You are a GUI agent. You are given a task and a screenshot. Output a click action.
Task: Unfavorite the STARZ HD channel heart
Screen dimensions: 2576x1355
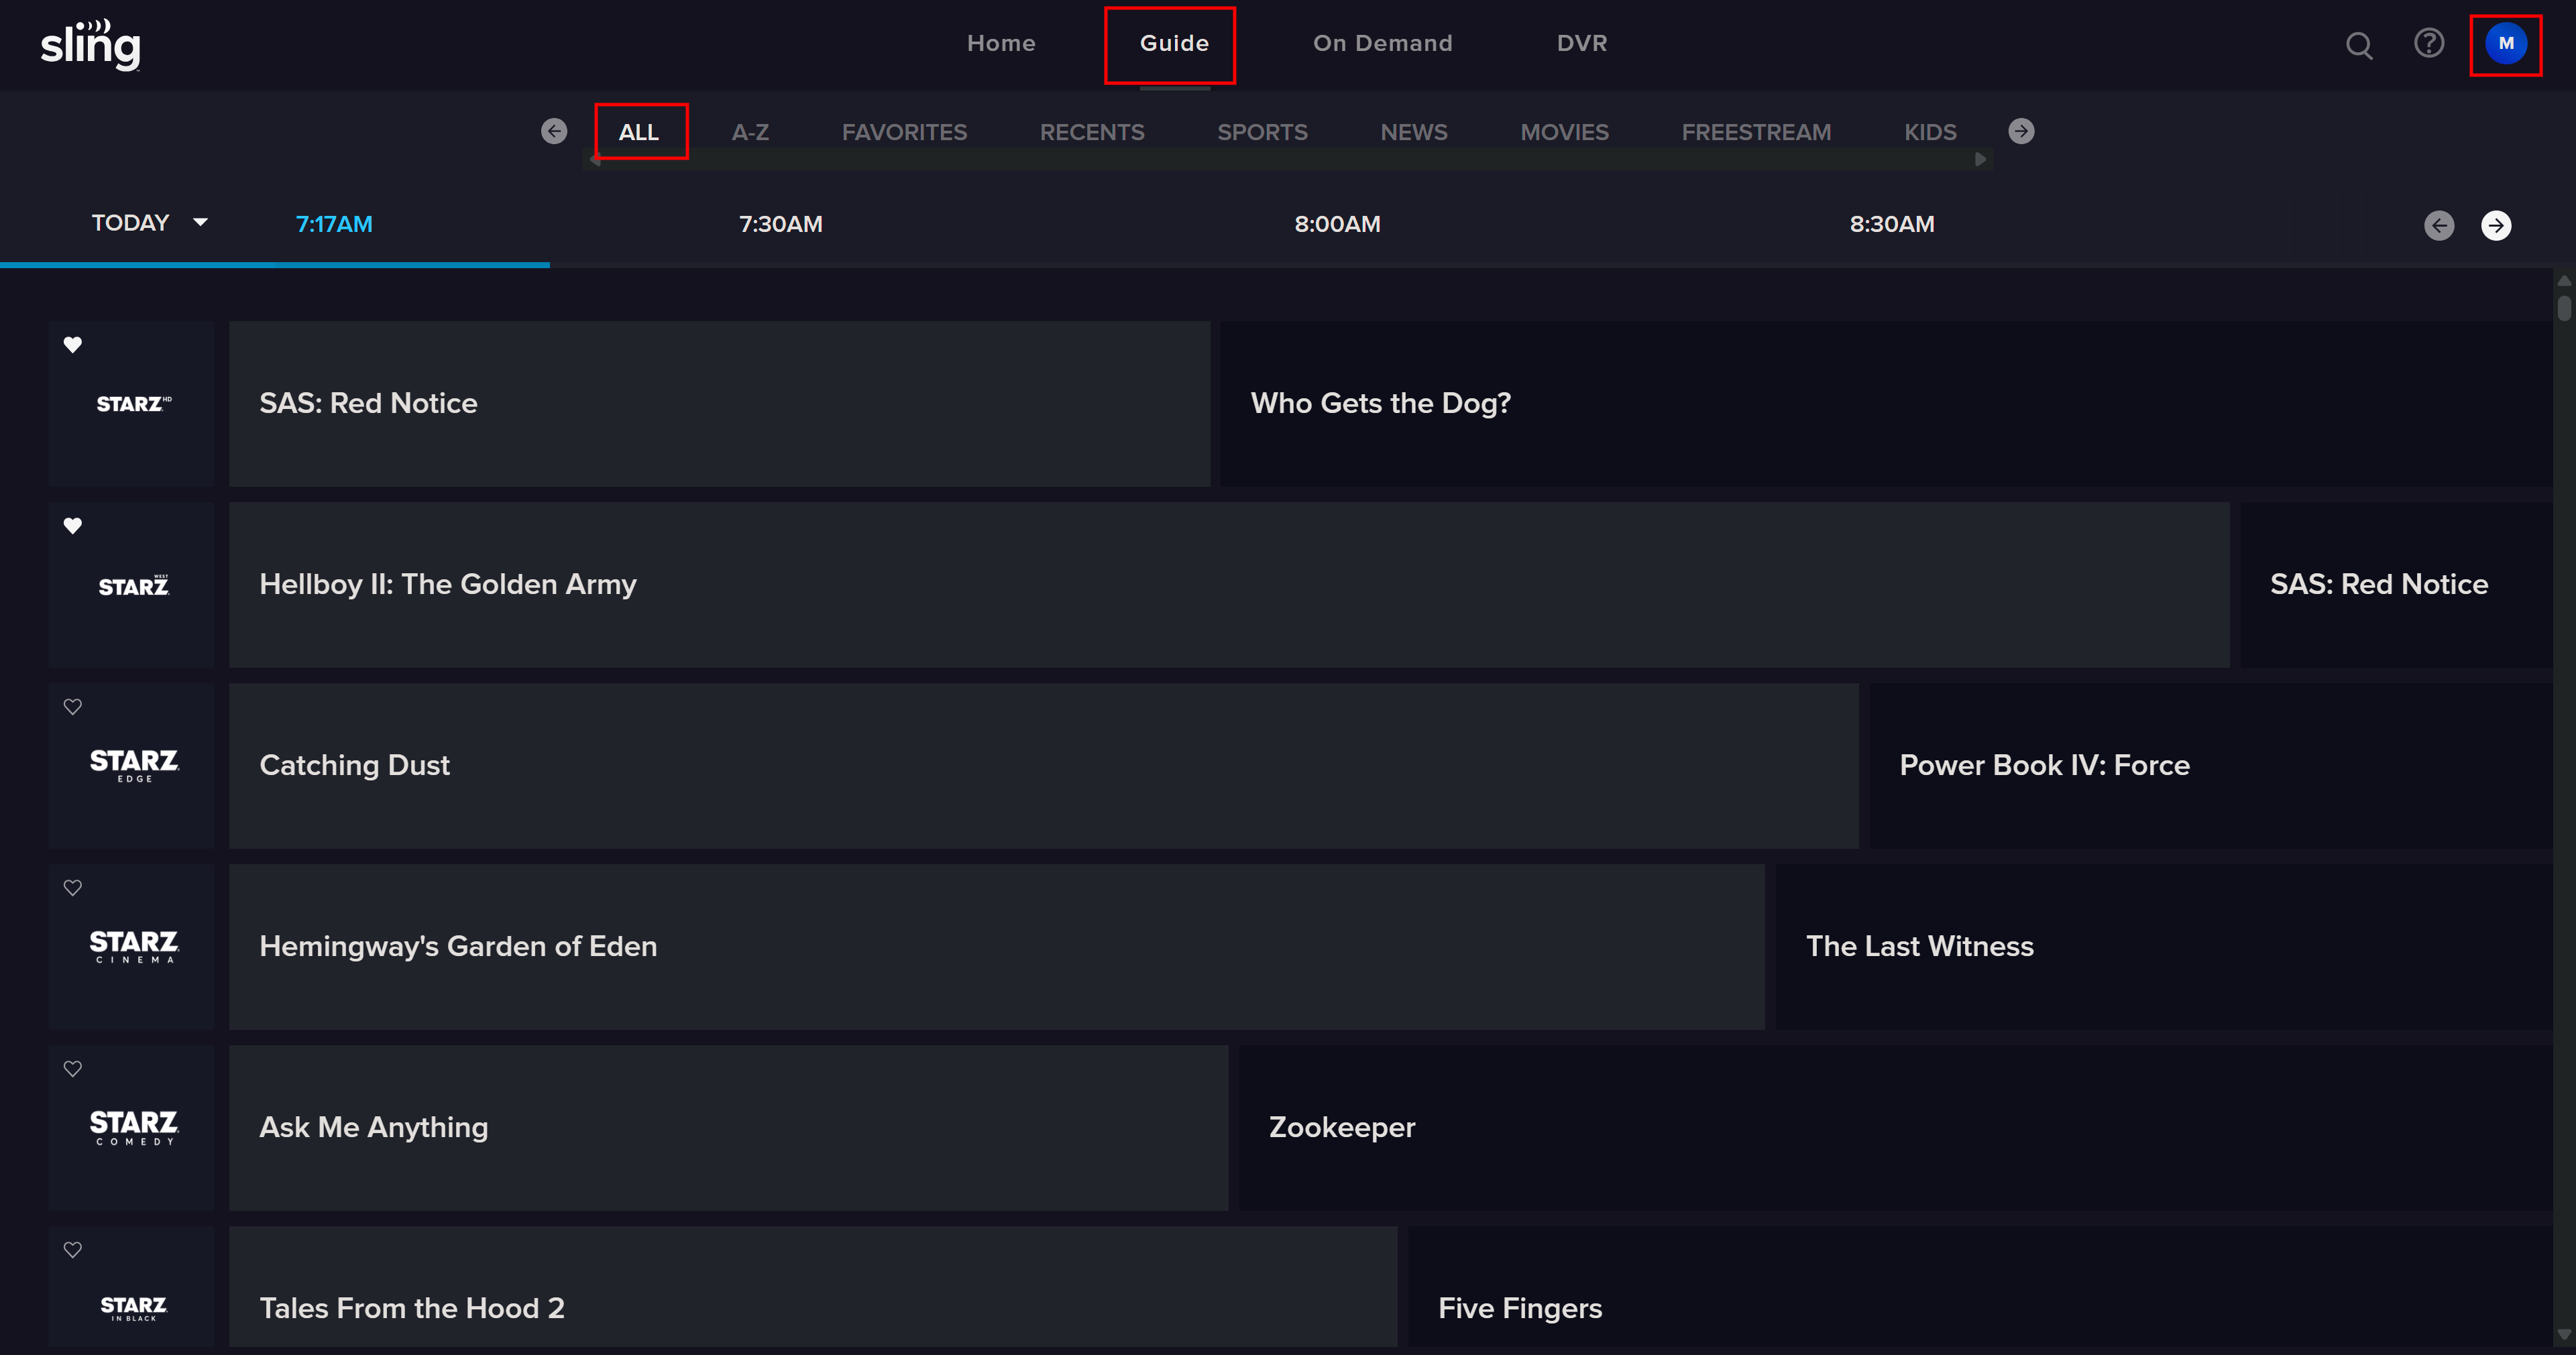[73, 345]
